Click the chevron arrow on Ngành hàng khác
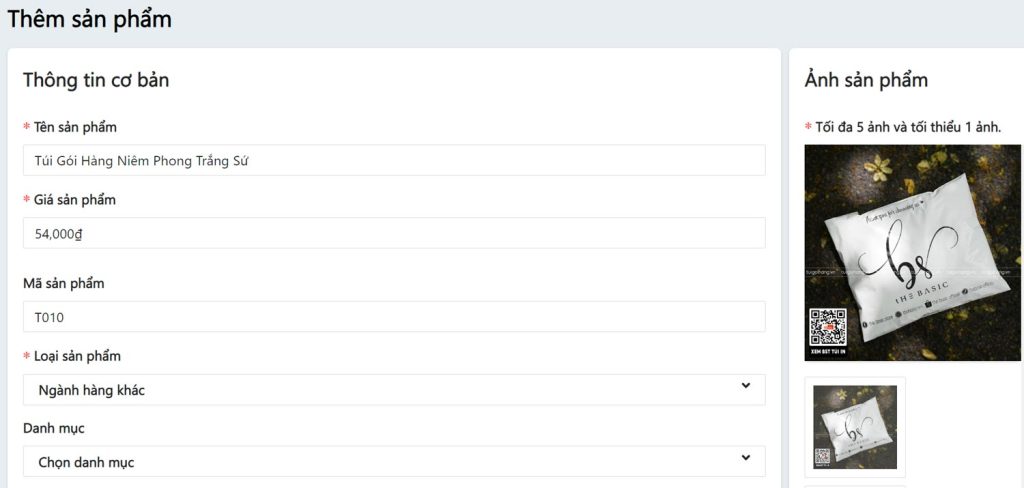Viewport: 1024px width, 488px height. pyautogui.click(x=745, y=386)
